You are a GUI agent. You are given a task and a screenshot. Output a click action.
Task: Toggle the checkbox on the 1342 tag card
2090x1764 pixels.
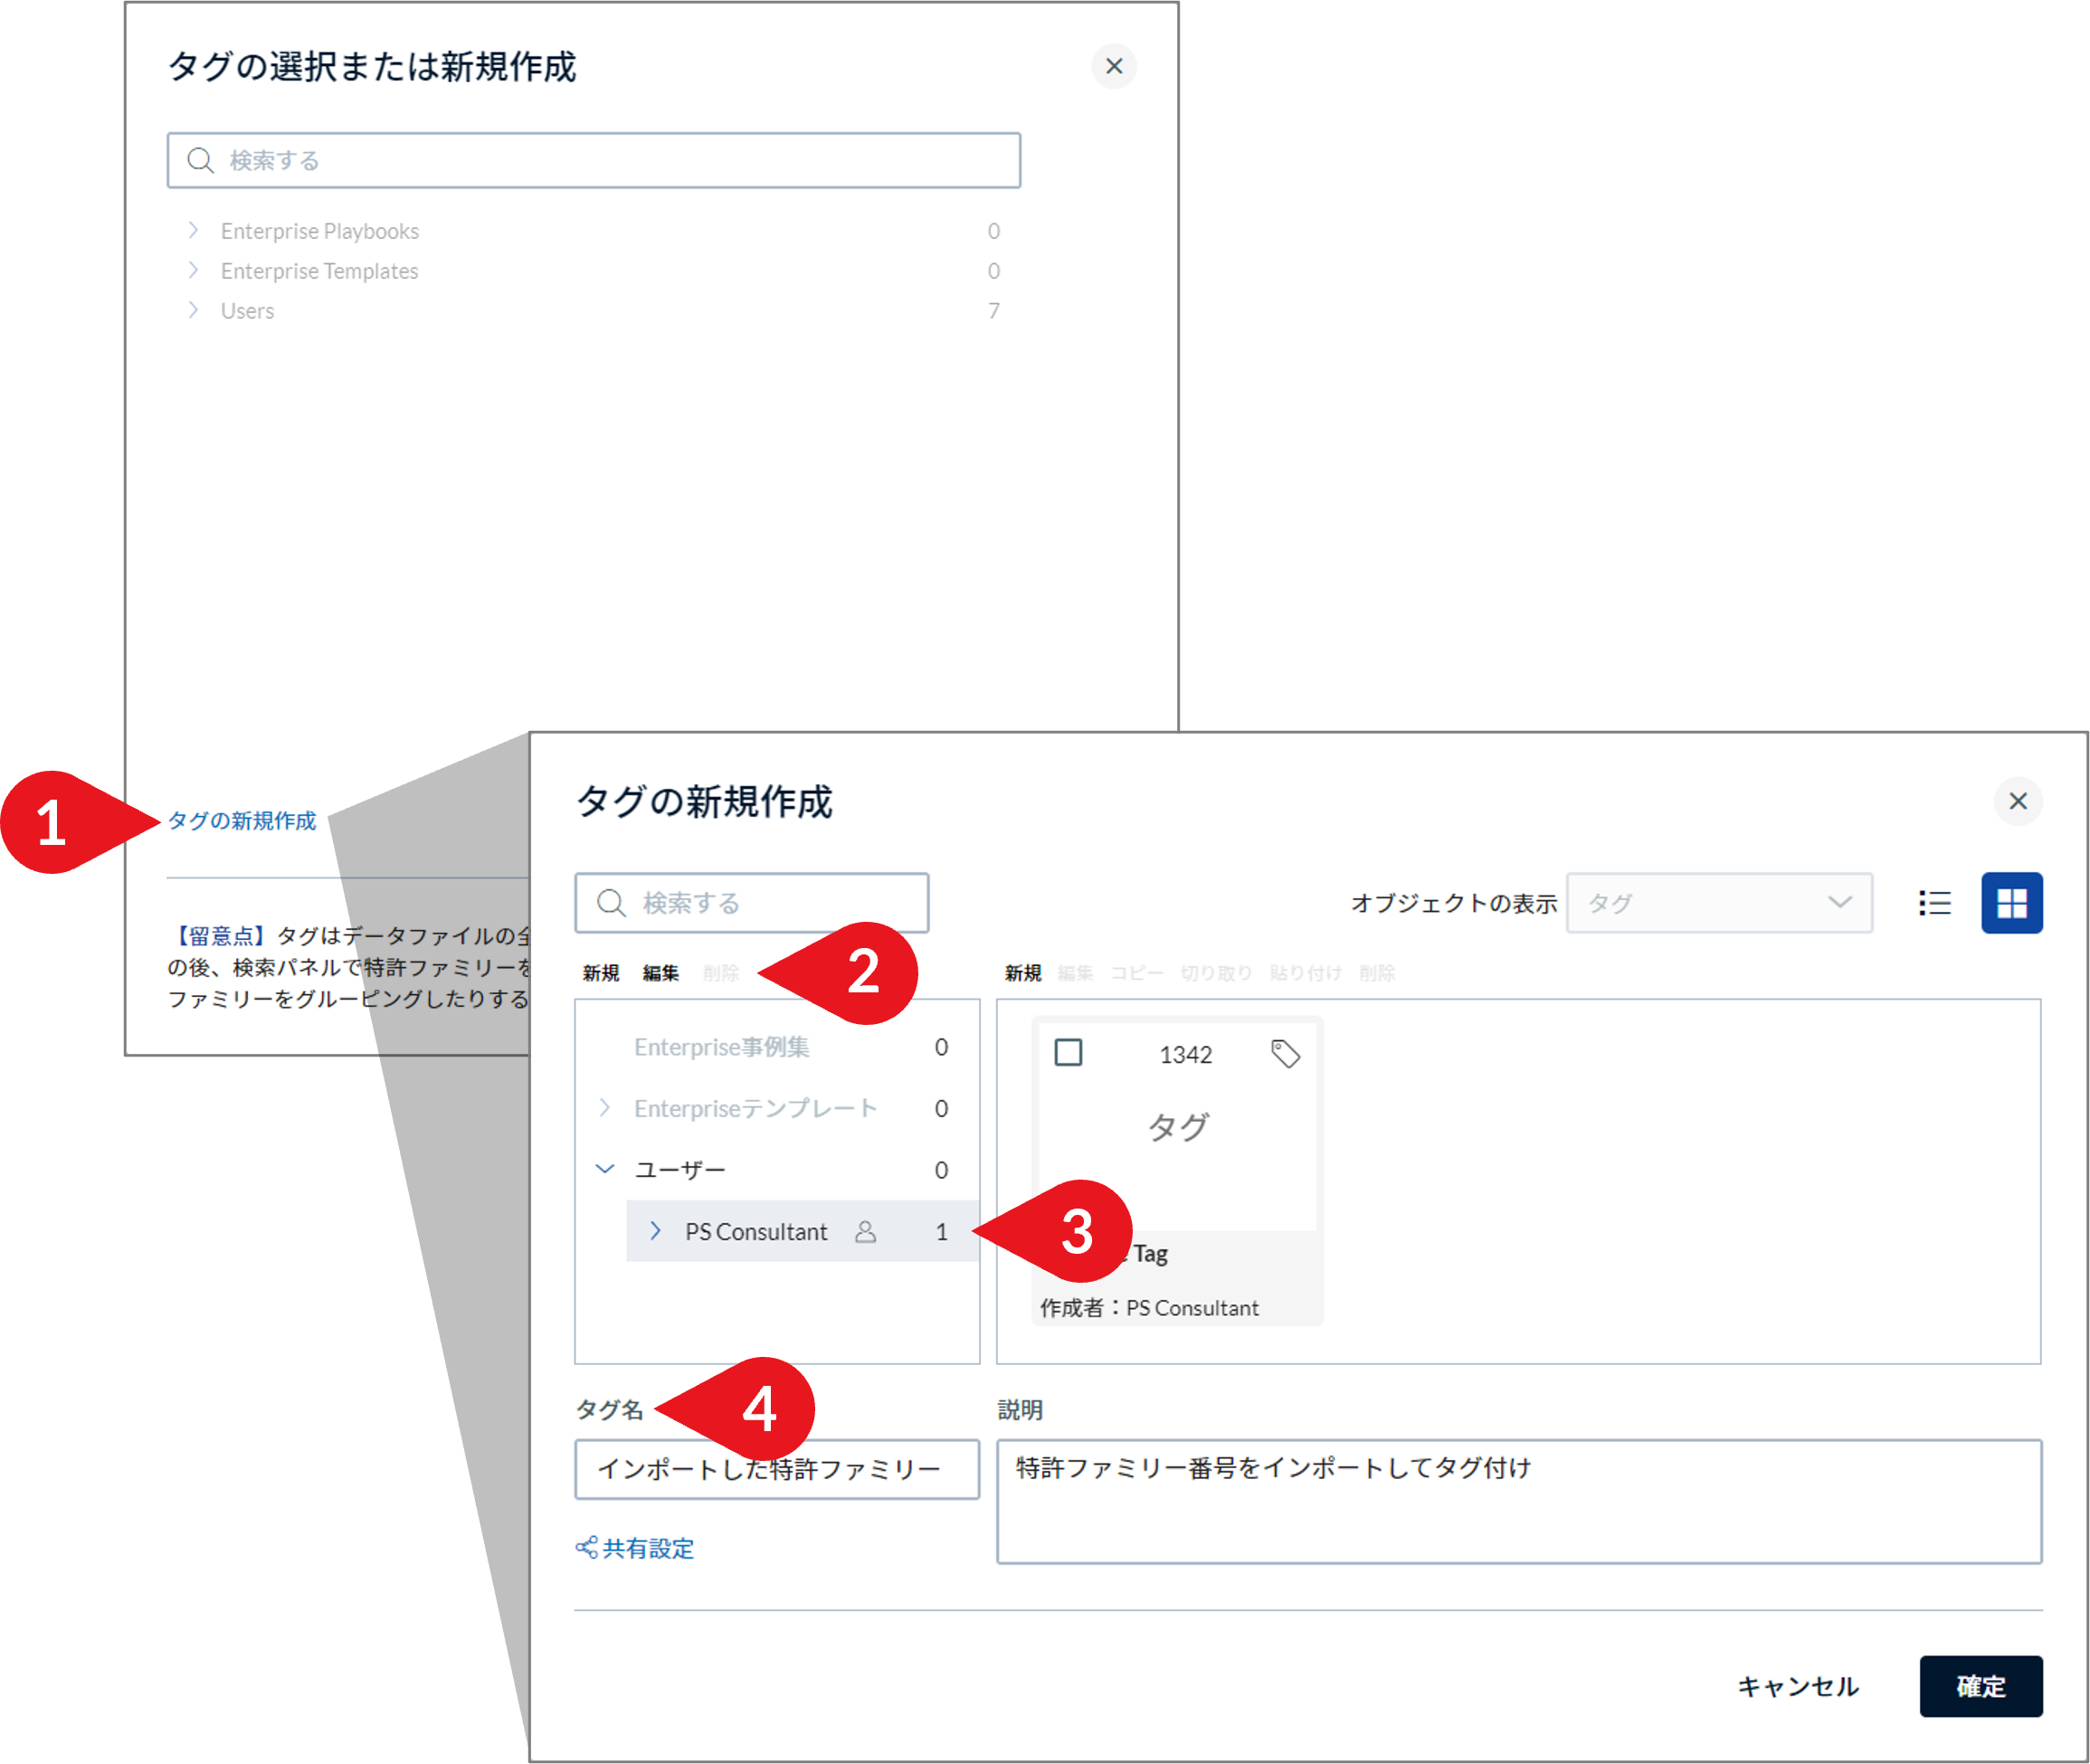(1069, 1052)
